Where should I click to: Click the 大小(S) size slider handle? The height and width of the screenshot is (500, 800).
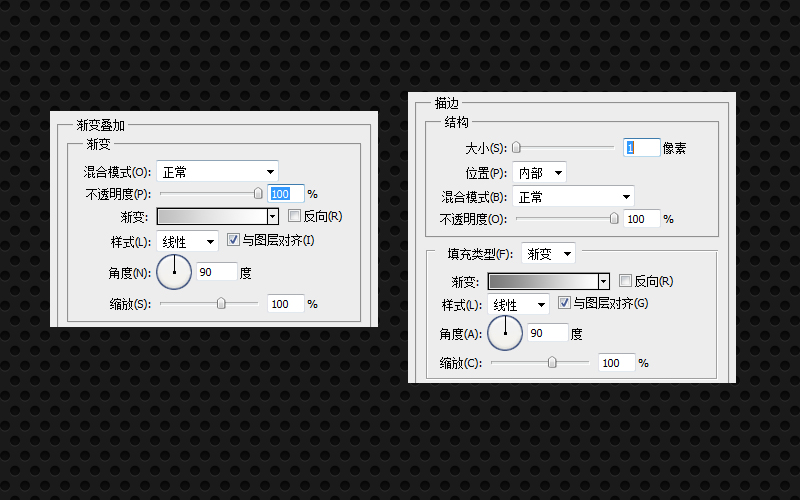(516, 148)
